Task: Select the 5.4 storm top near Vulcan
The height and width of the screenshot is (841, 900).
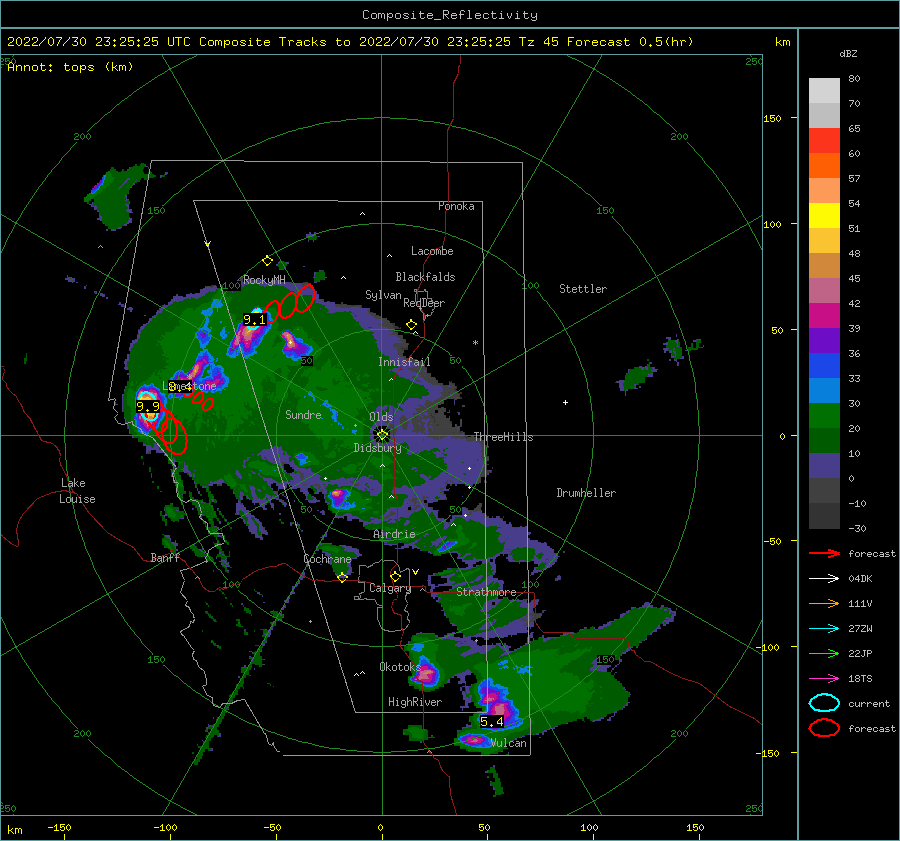Action: pyautogui.click(x=492, y=722)
